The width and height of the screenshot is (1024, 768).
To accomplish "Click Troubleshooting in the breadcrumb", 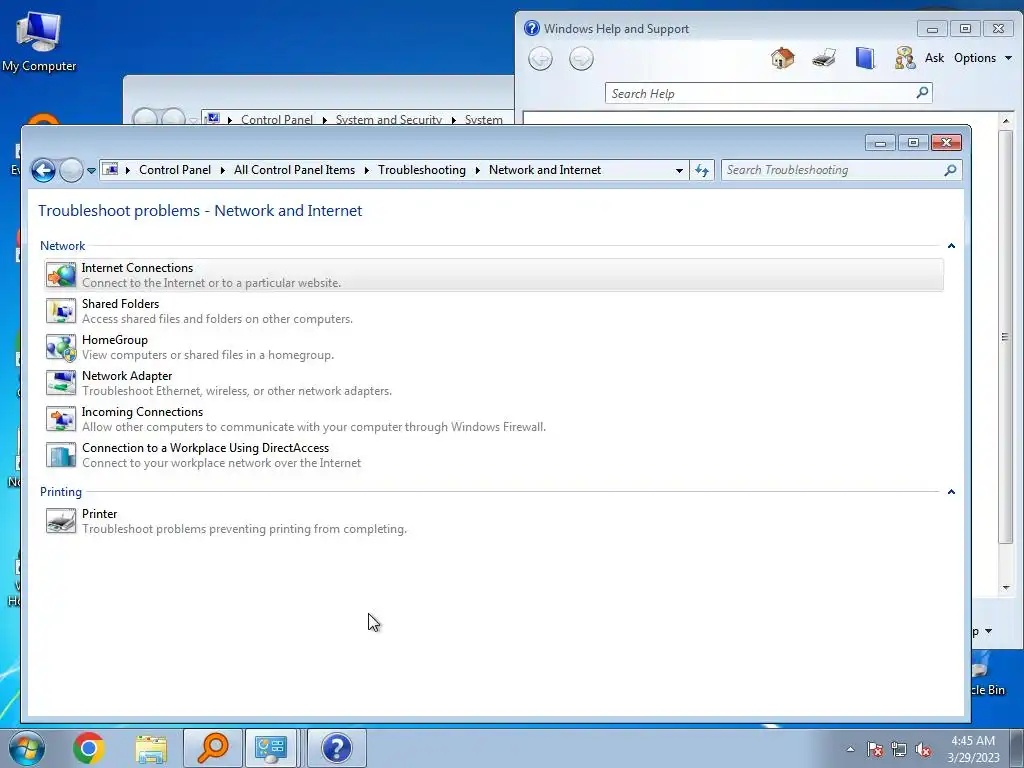I will 422,170.
